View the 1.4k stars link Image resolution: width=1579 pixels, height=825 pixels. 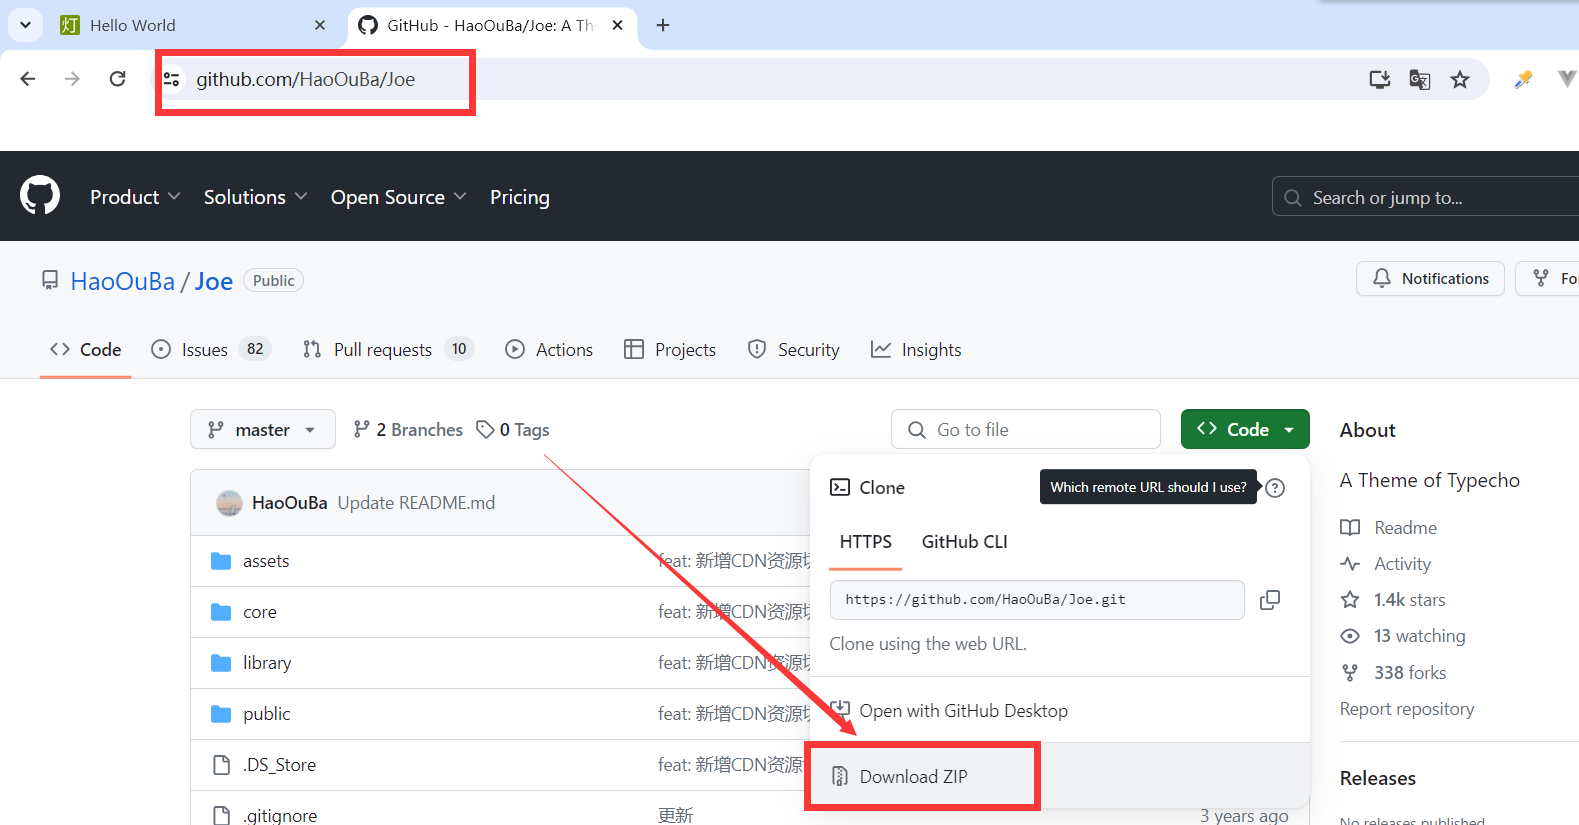tap(1393, 600)
